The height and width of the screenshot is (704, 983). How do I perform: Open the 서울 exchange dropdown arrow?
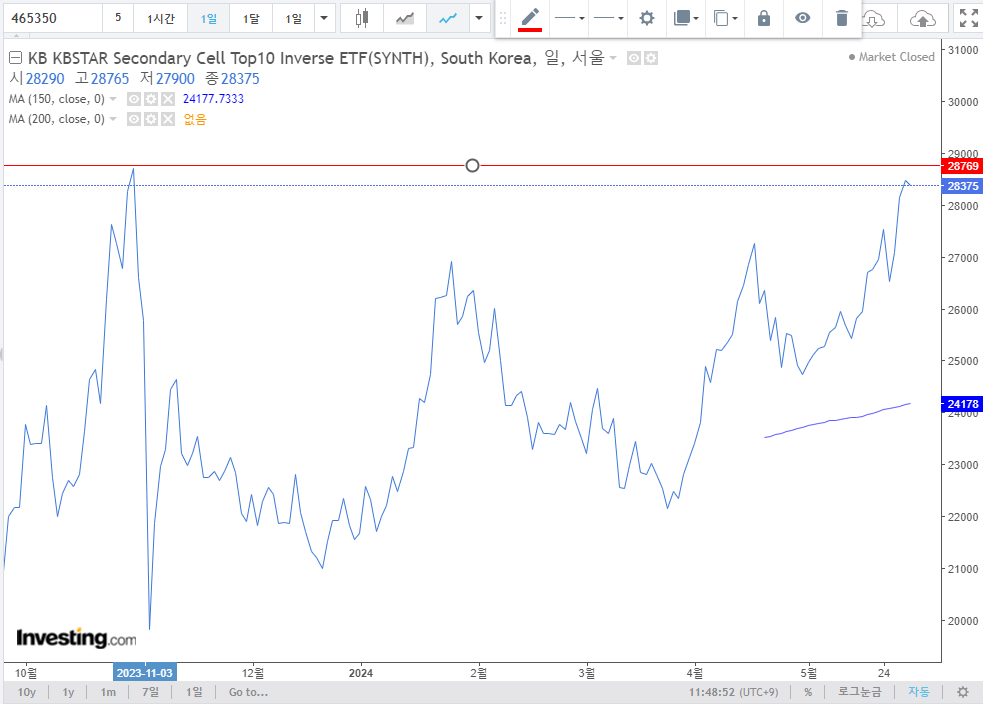tap(612, 58)
